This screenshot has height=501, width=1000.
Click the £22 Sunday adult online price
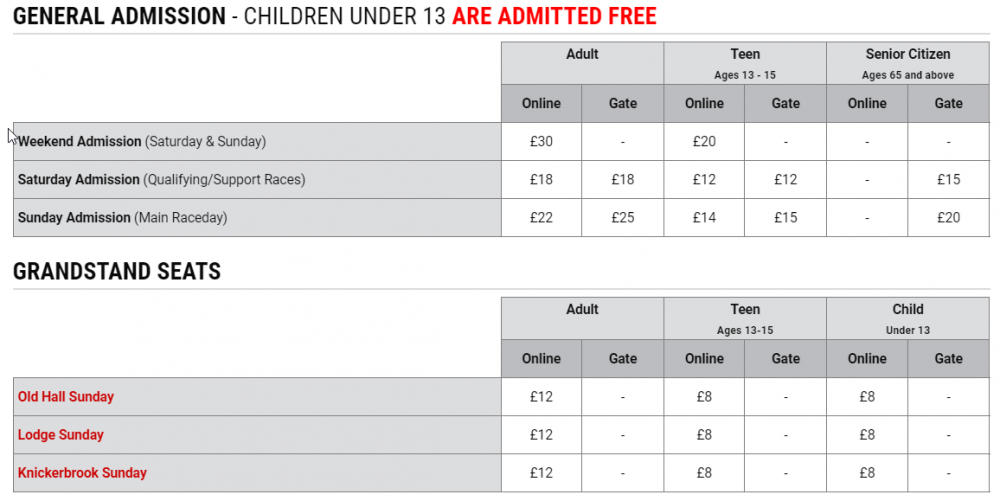pos(541,218)
